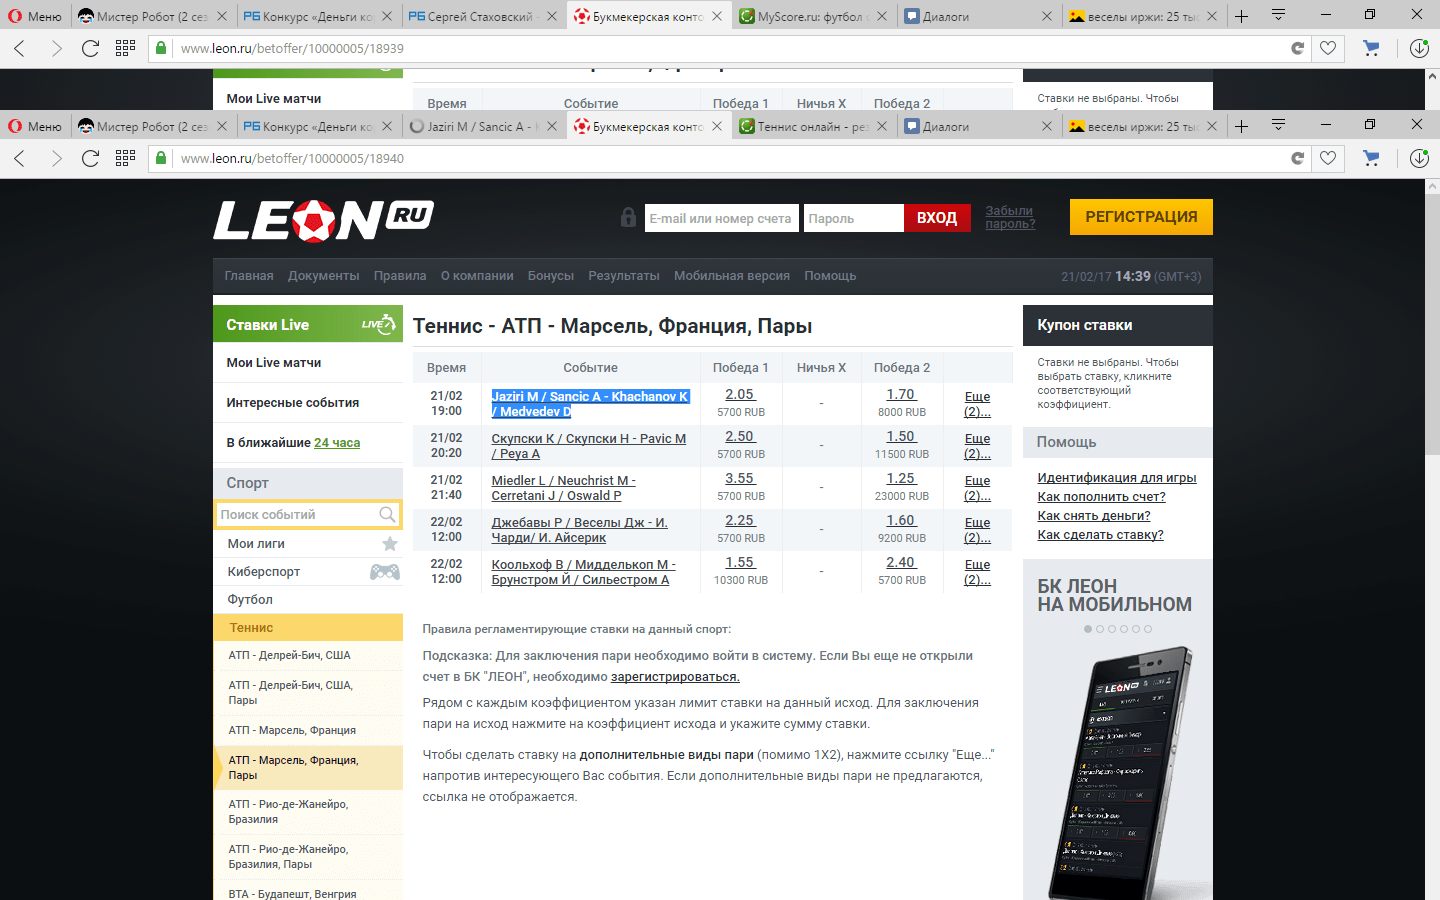Screen dimensions: 1440x900
Task: Open 'Бонусы' in the site navigation
Action: pyautogui.click(x=551, y=276)
